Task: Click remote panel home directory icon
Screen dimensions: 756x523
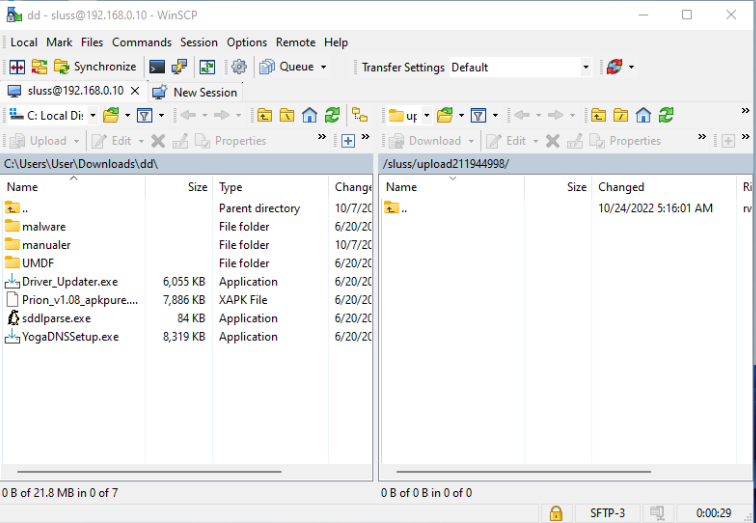Action: click(x=644, y=116)
